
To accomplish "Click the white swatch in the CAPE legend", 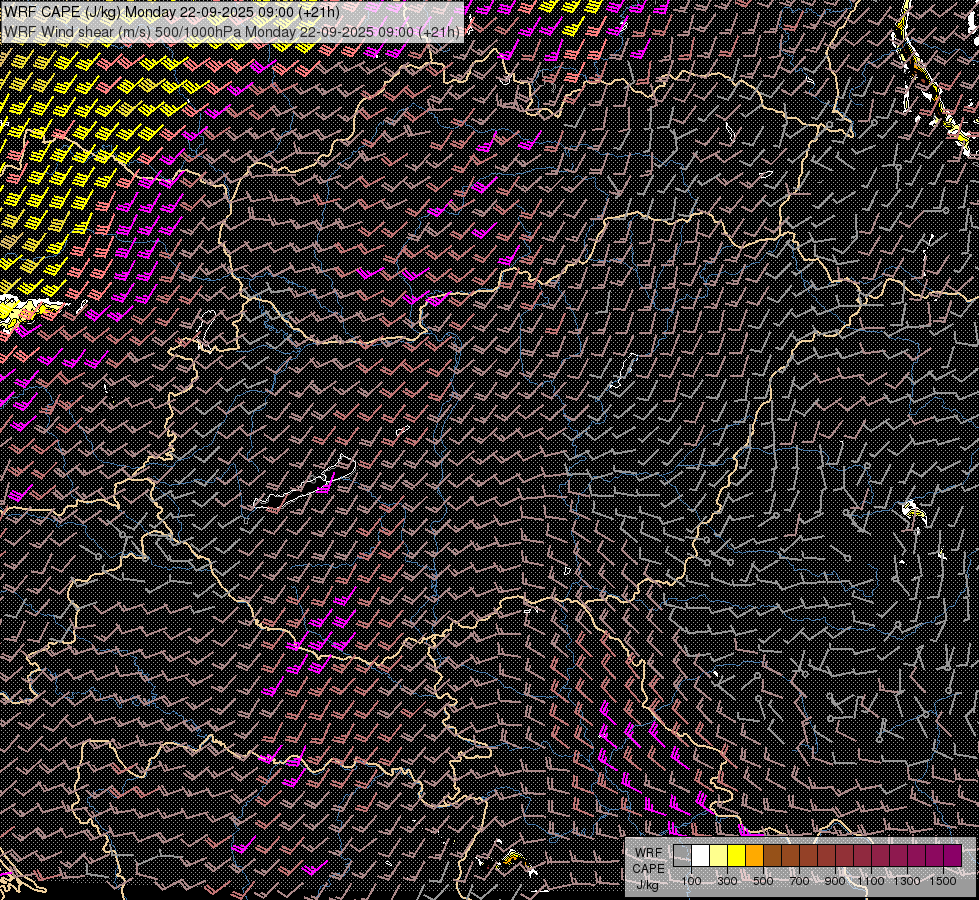I will [x=701, y=855].
